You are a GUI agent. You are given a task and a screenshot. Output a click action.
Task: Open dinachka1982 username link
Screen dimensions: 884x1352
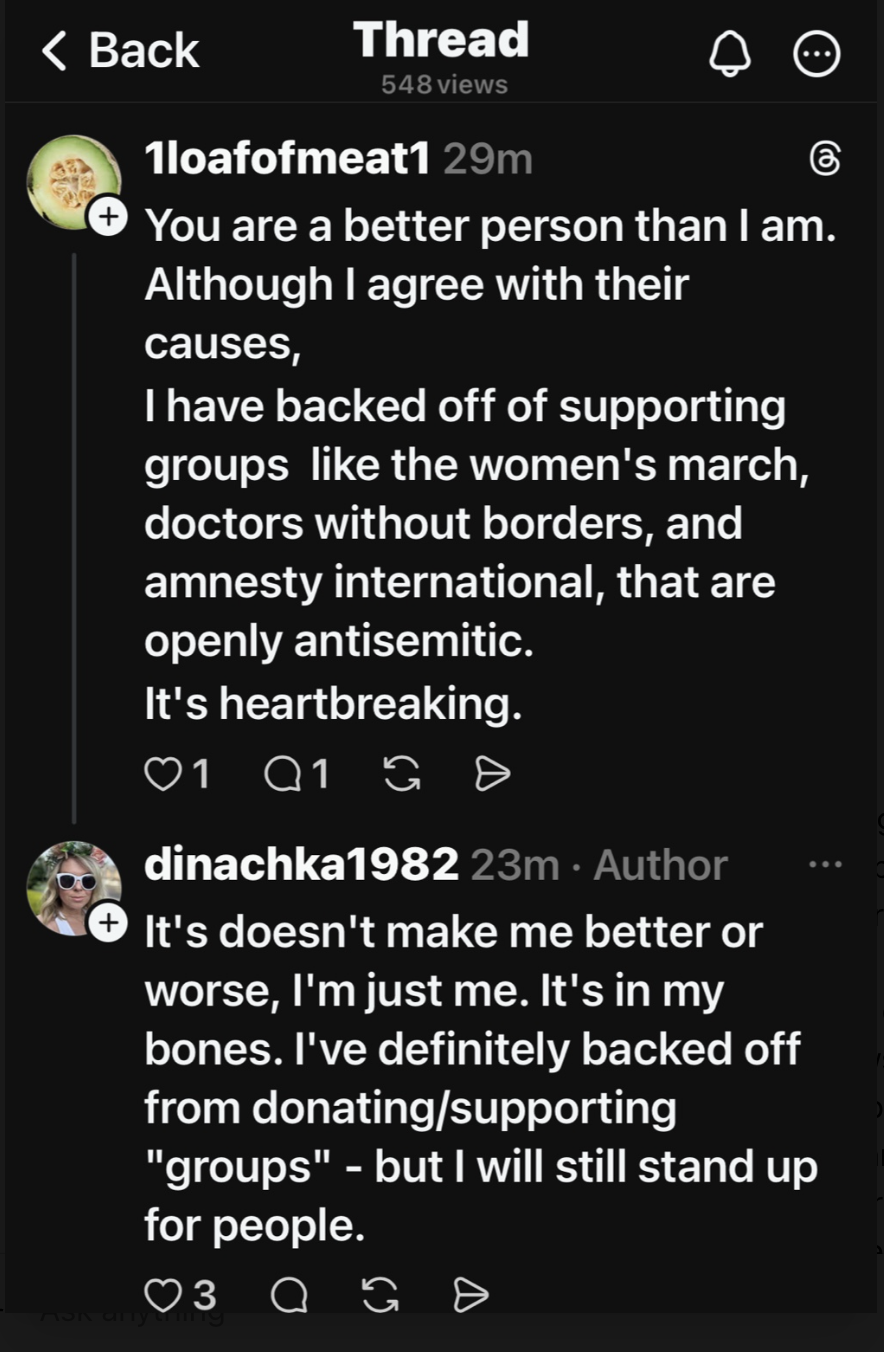pos(301,865)
